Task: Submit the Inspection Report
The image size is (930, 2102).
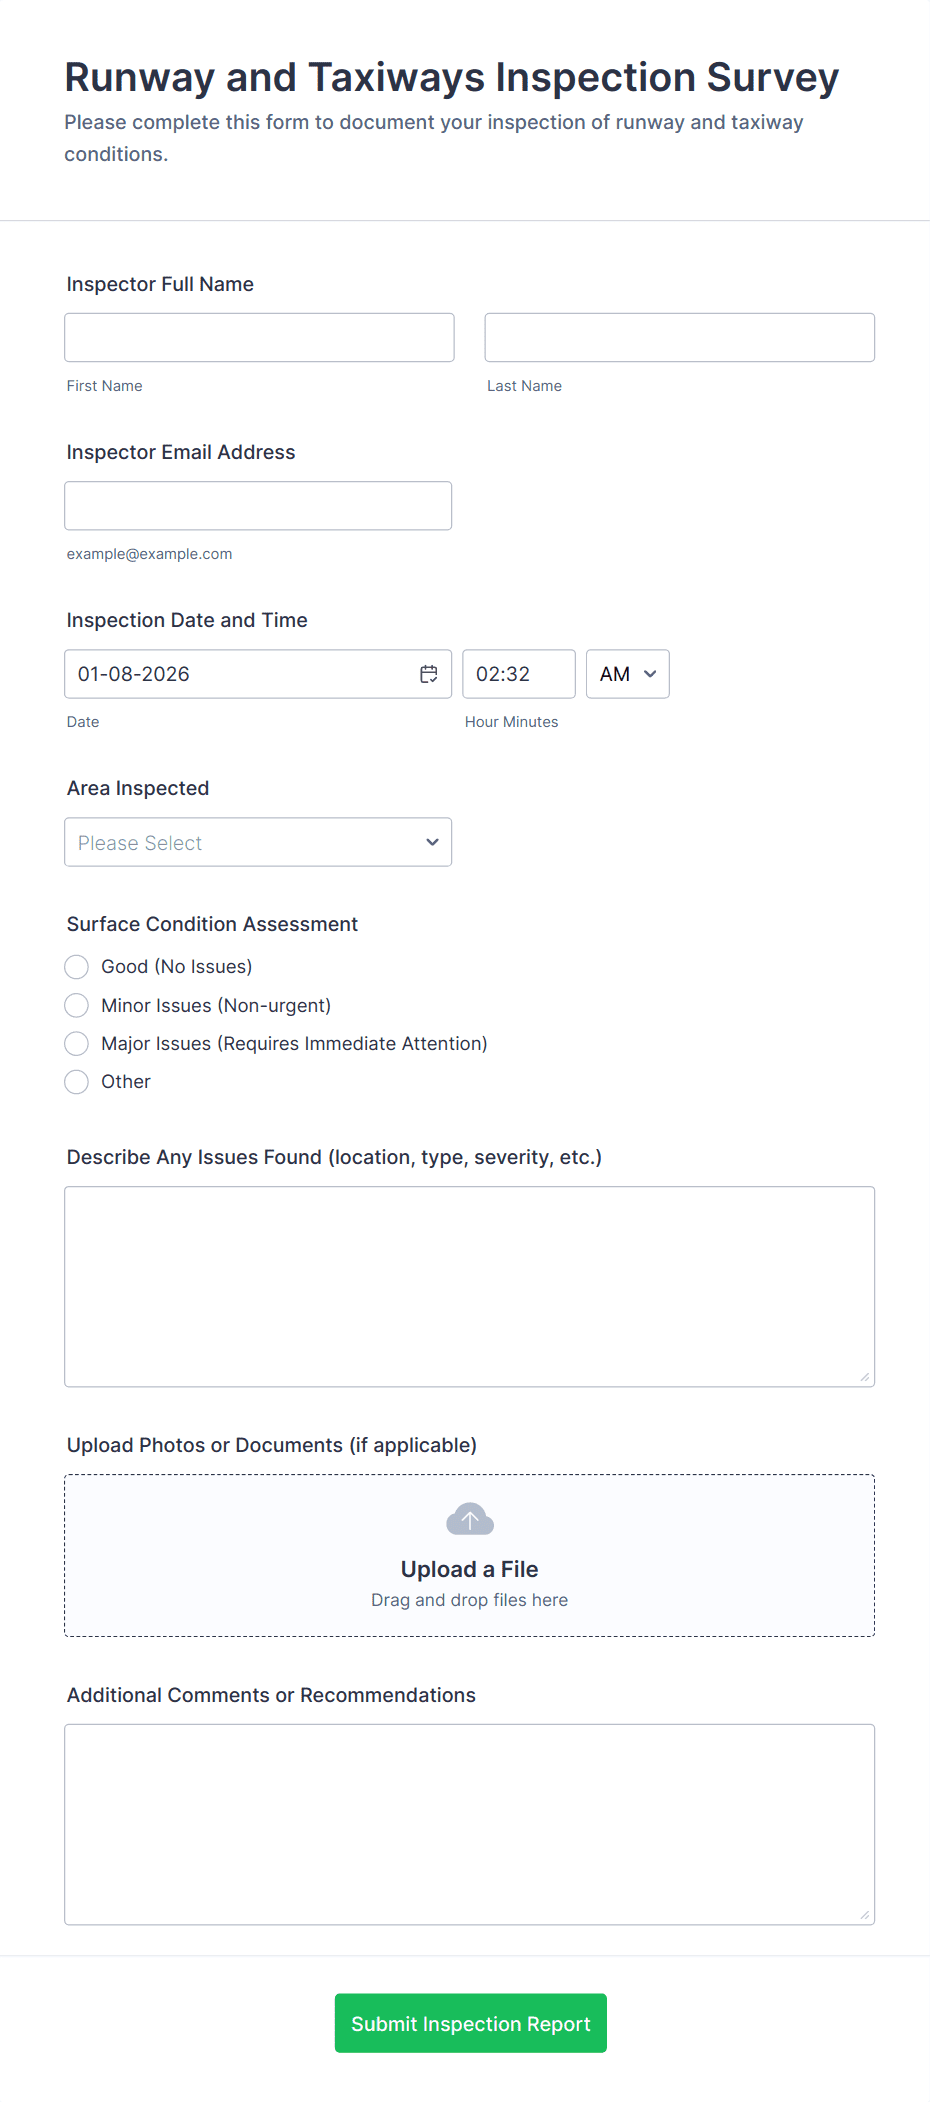Action: 470,2023
